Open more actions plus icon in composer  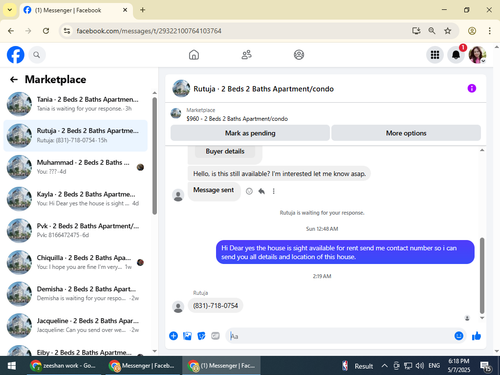pyautogui.click(x=173, y=336)
